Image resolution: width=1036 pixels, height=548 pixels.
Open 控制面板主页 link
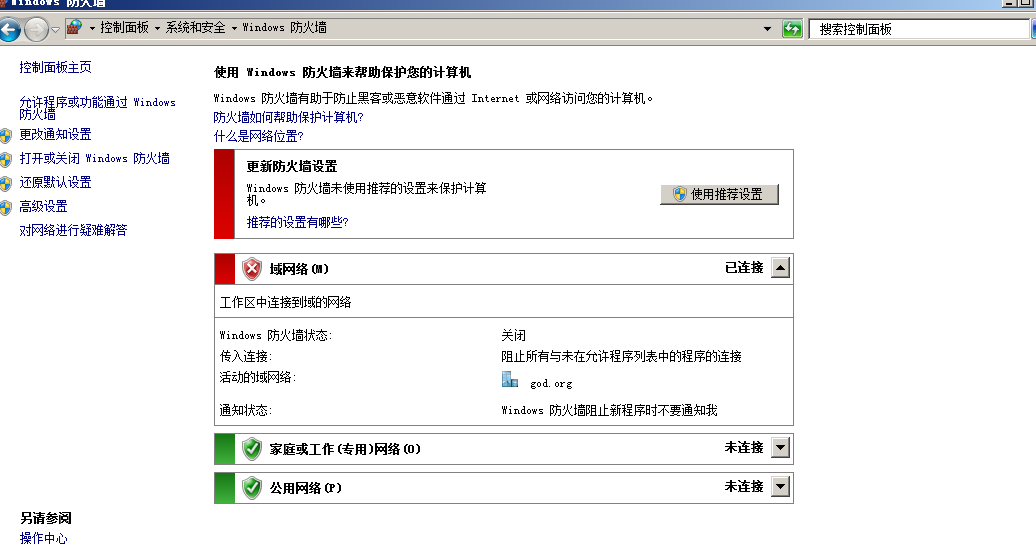pyautogui.click(x=56, y=67)
